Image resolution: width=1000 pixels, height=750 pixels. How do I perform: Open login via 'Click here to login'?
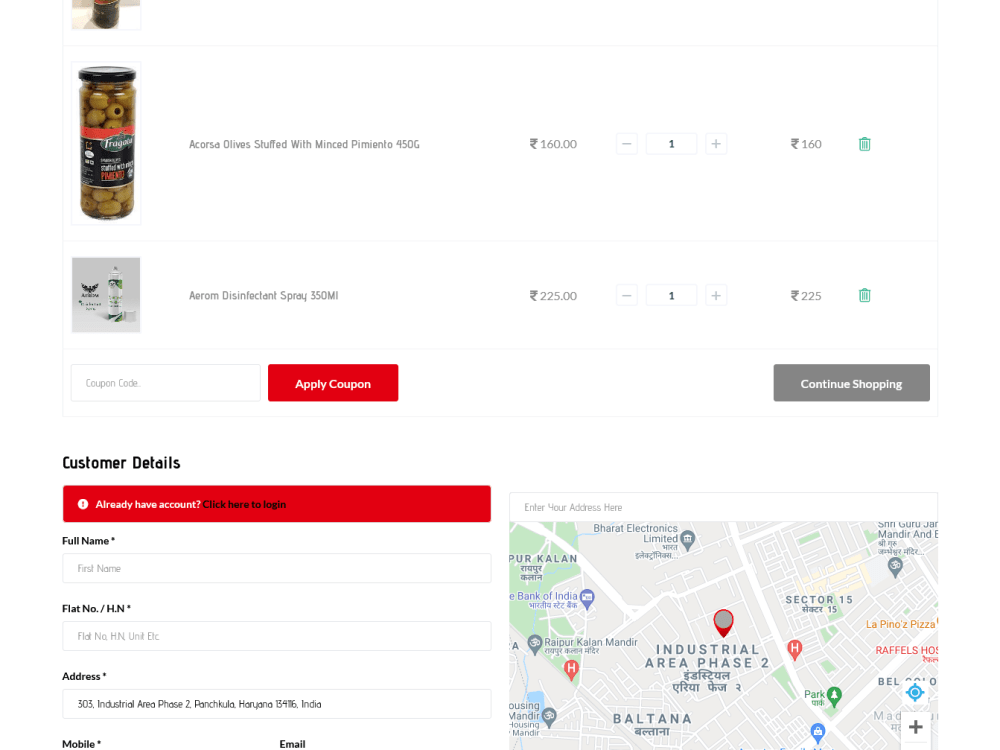[244, 504]
